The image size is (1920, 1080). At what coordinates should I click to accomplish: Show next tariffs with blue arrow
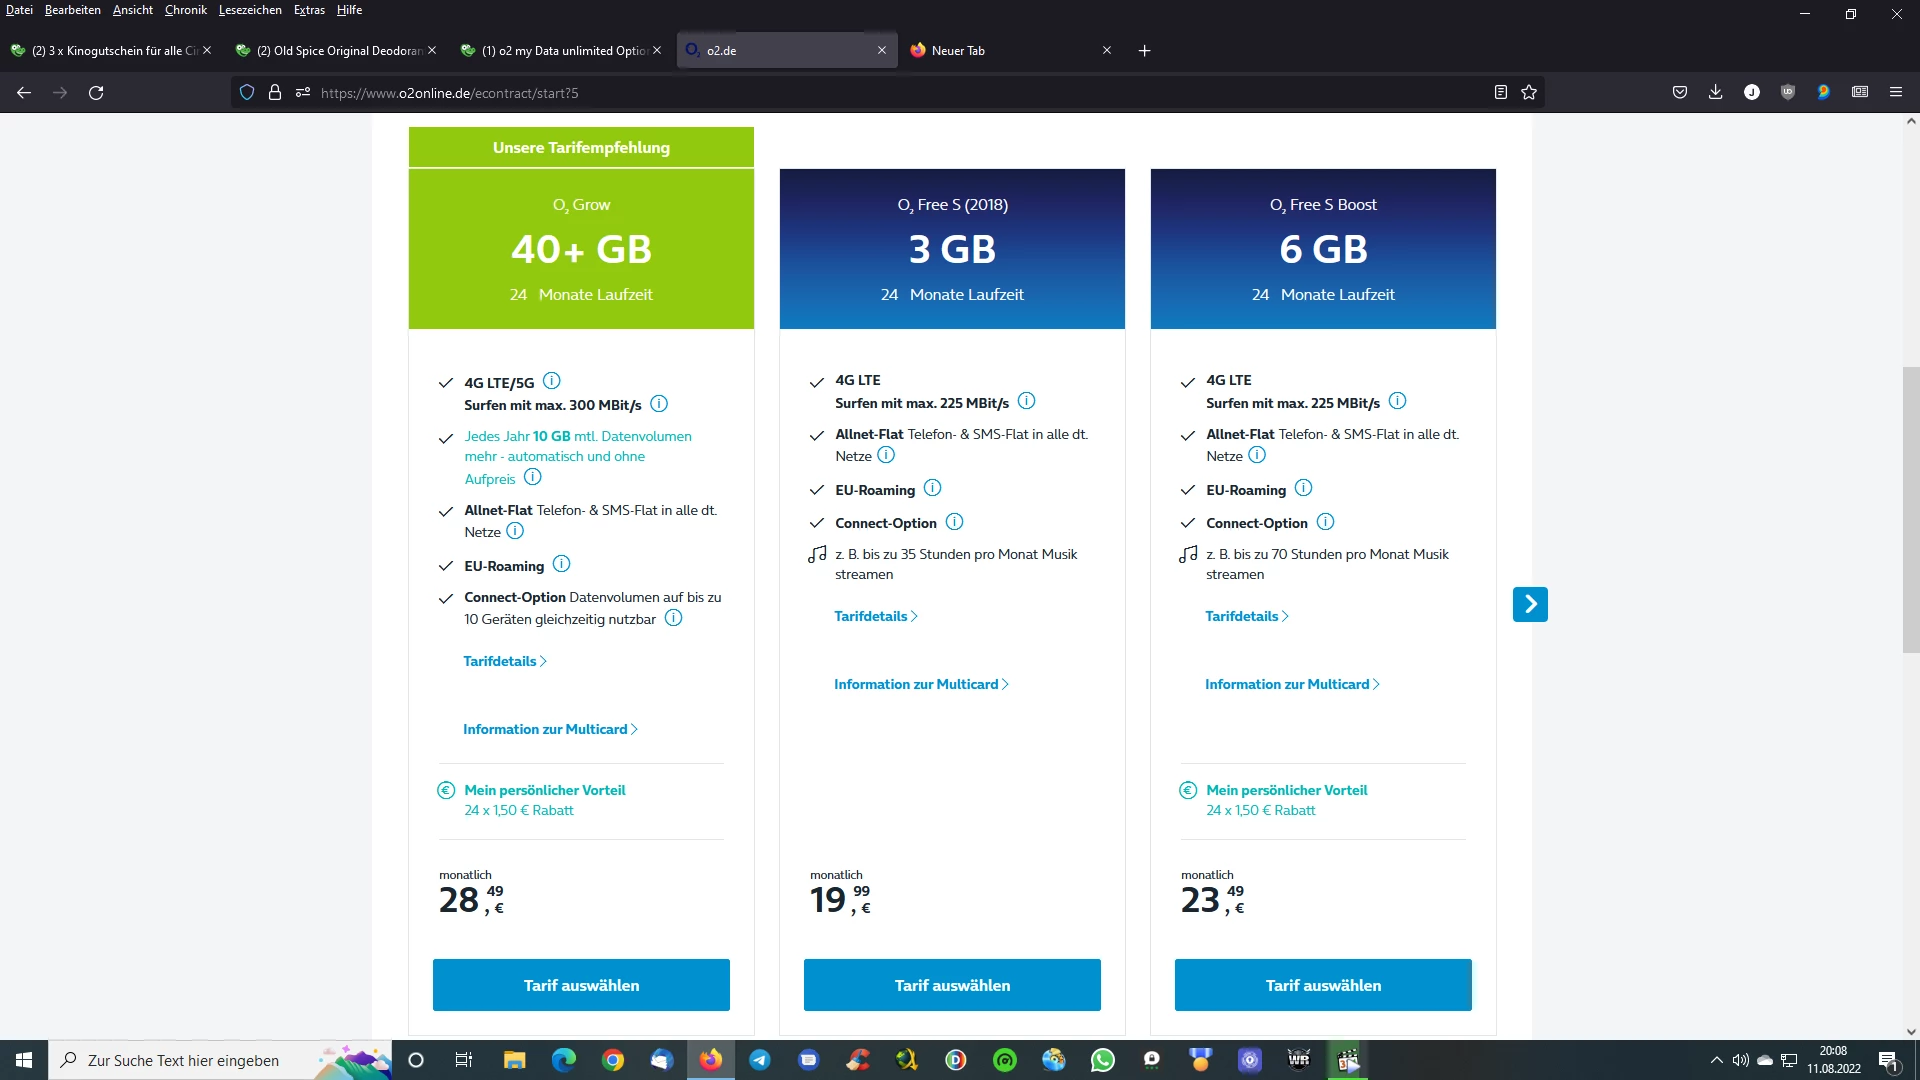pyautogui.click(x=1529, y=604)
